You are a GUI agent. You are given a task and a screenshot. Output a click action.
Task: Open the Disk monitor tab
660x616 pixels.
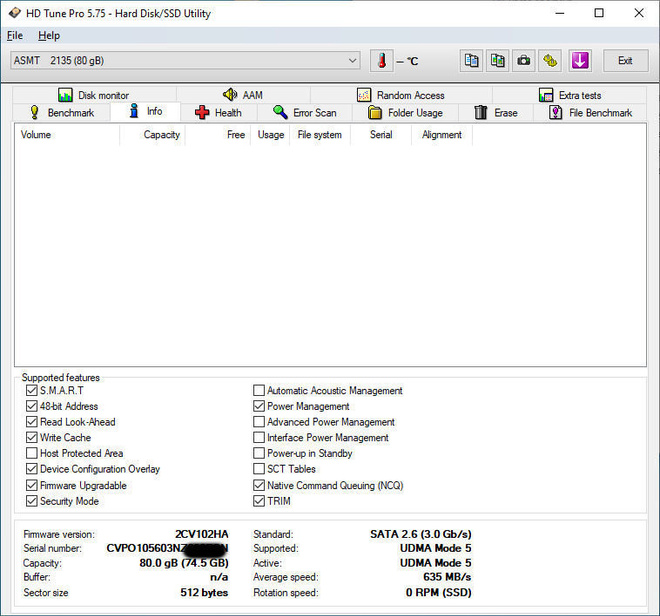(x=94, y=95)
